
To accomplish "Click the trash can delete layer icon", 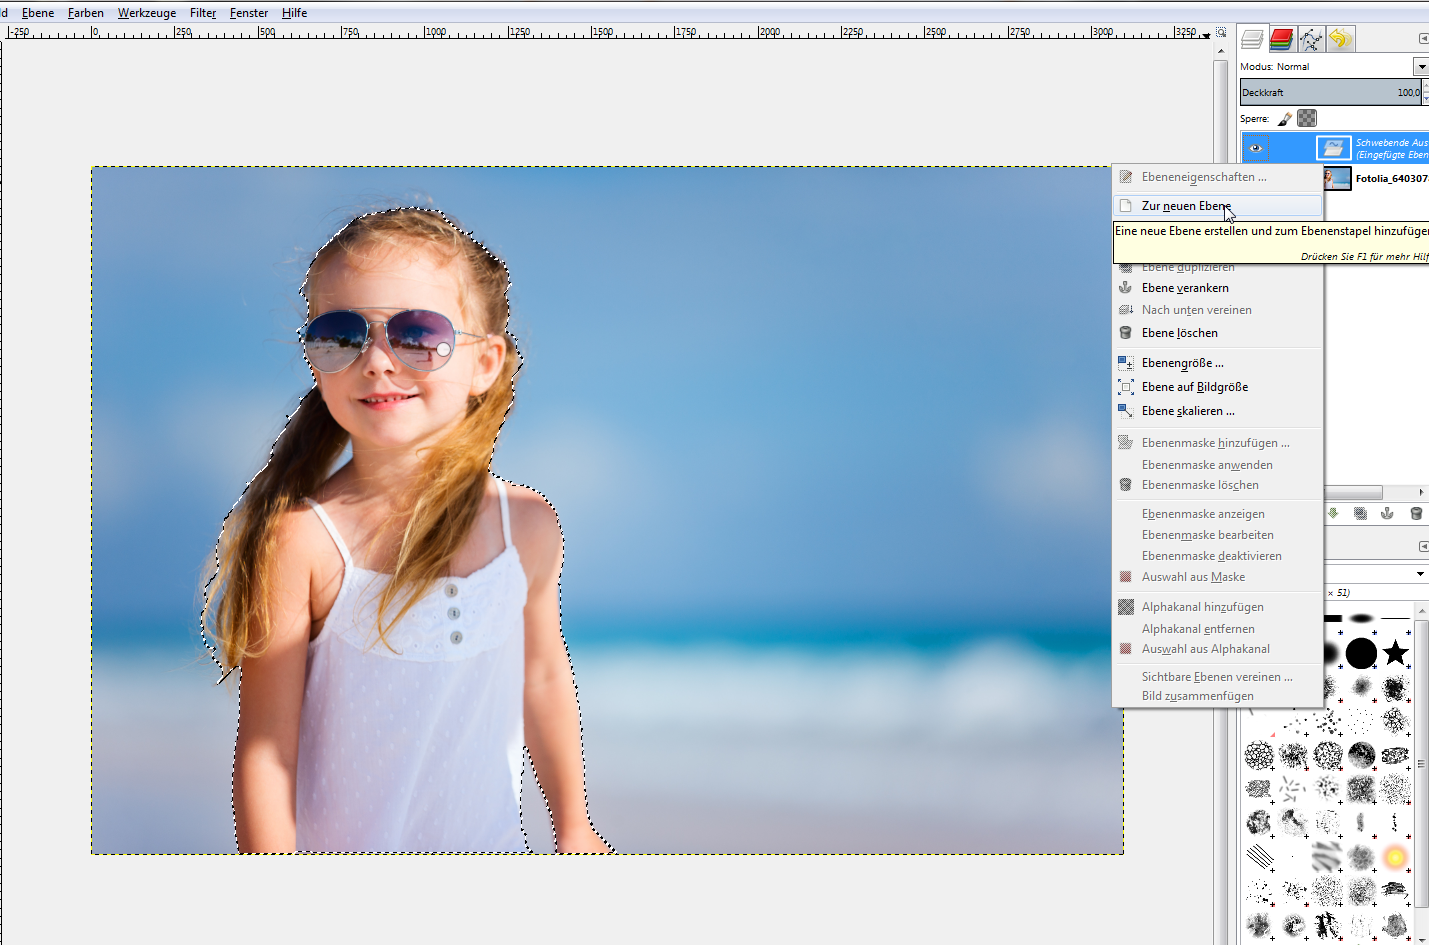I will tap(1416, 513).
